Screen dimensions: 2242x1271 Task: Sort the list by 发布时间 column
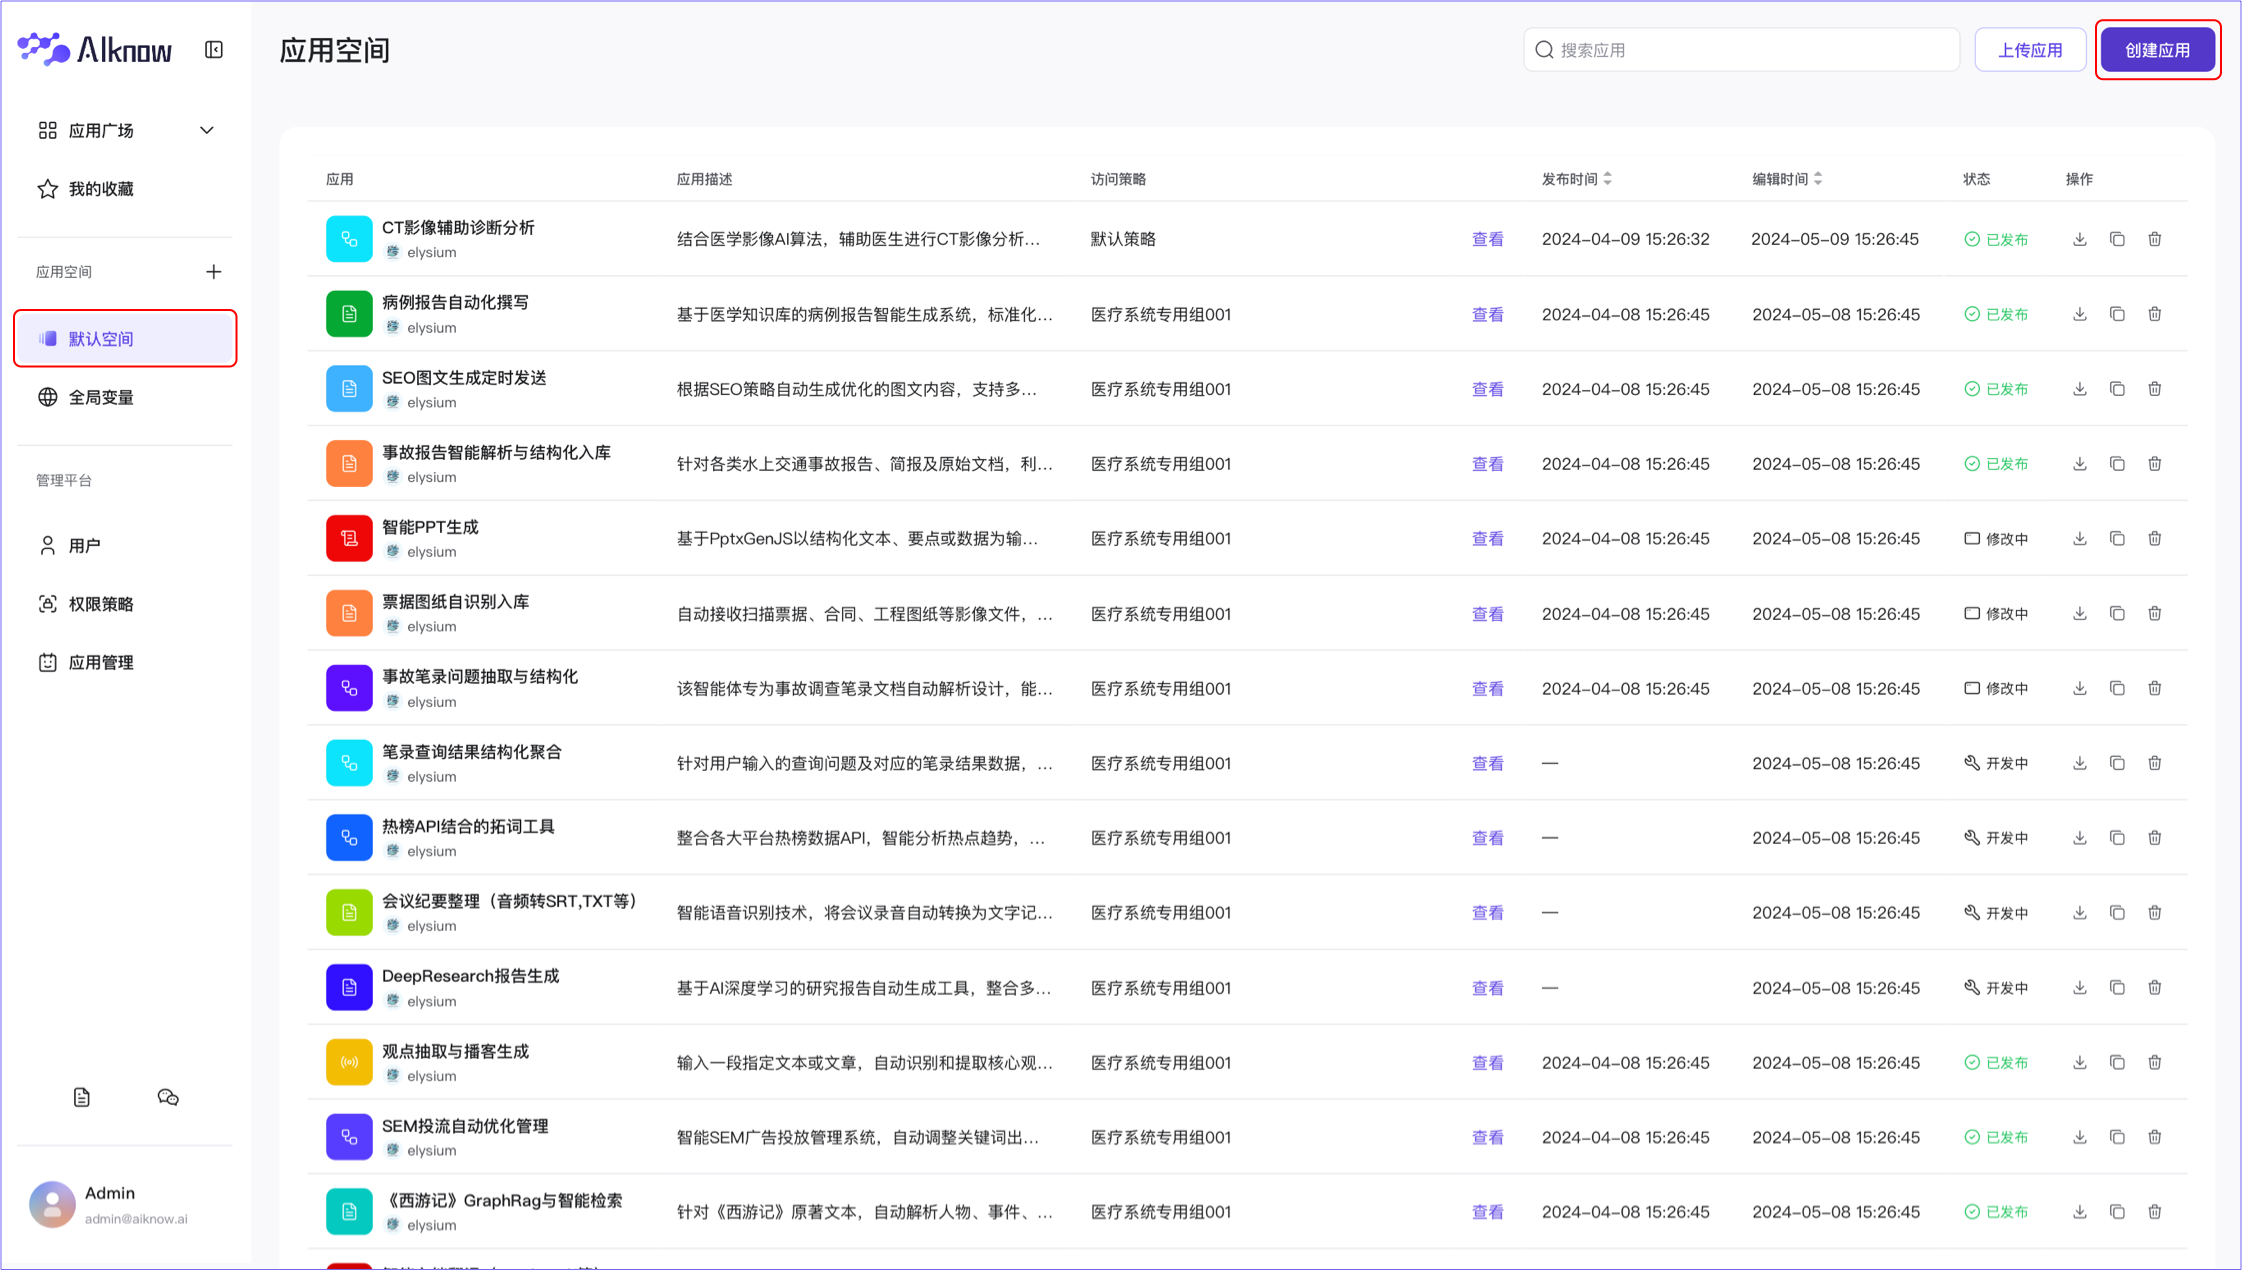1608,179
